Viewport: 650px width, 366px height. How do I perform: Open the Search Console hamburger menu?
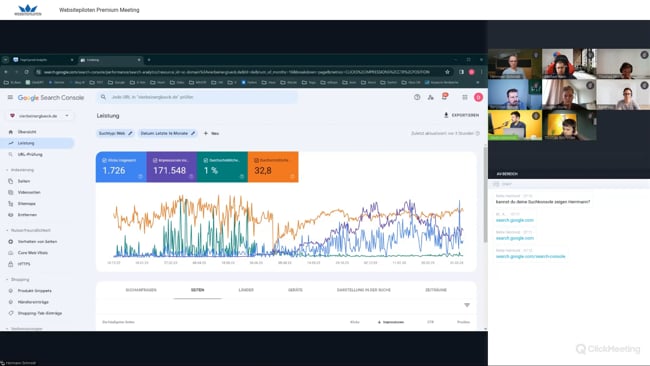tap(10, 97)
